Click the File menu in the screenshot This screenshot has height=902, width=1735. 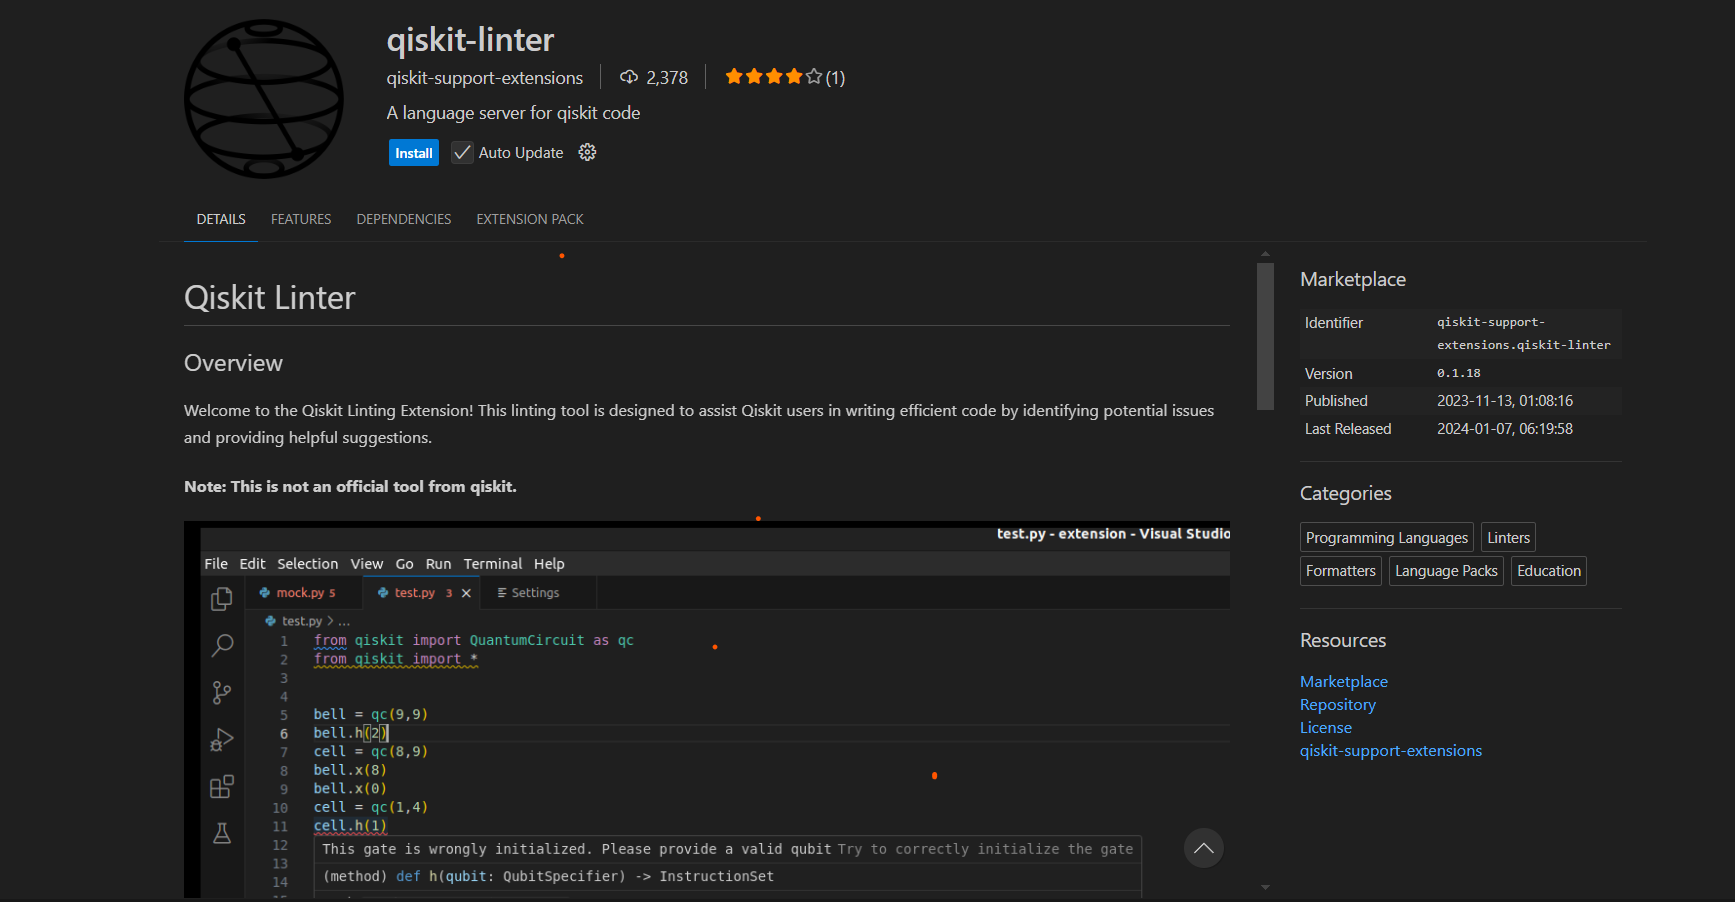pos(216,564)
